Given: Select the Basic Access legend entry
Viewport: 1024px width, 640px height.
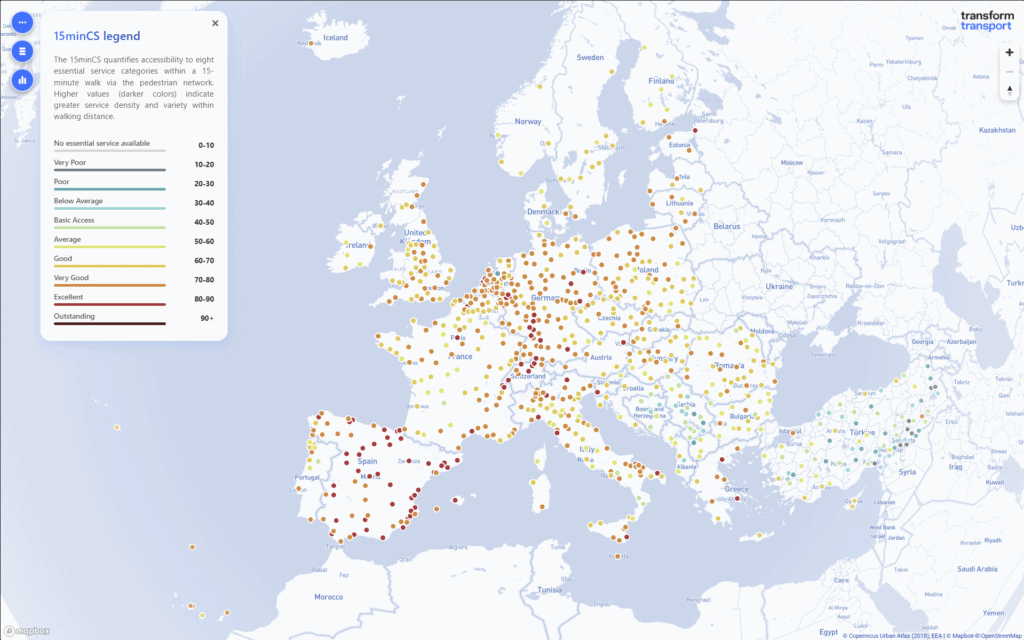Looking at the screenshot, I should click(x=75, y=220).
